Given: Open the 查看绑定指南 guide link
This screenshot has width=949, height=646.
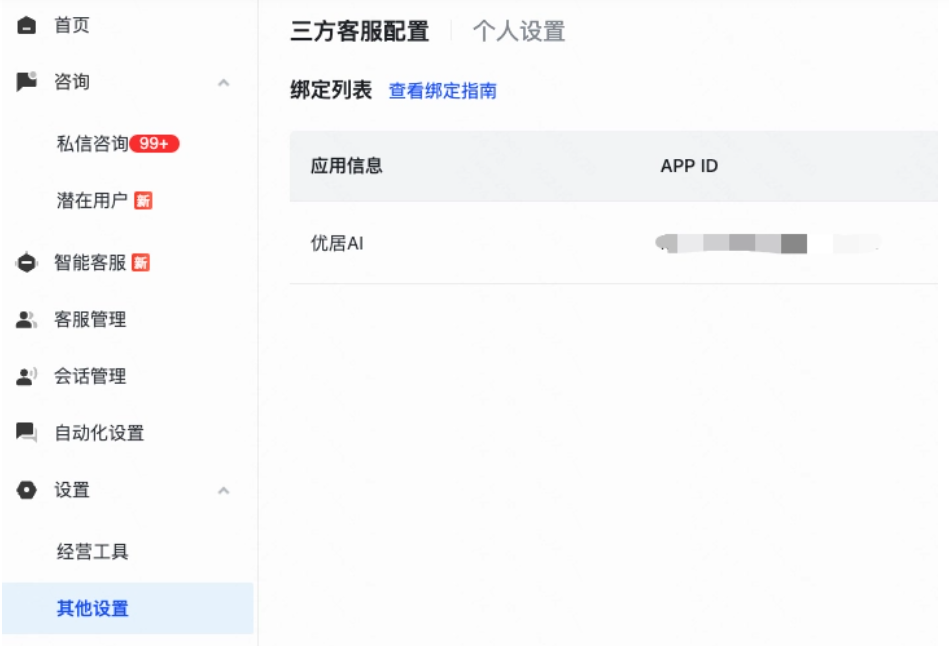Looking at the screenshot, I should point(443,90).
